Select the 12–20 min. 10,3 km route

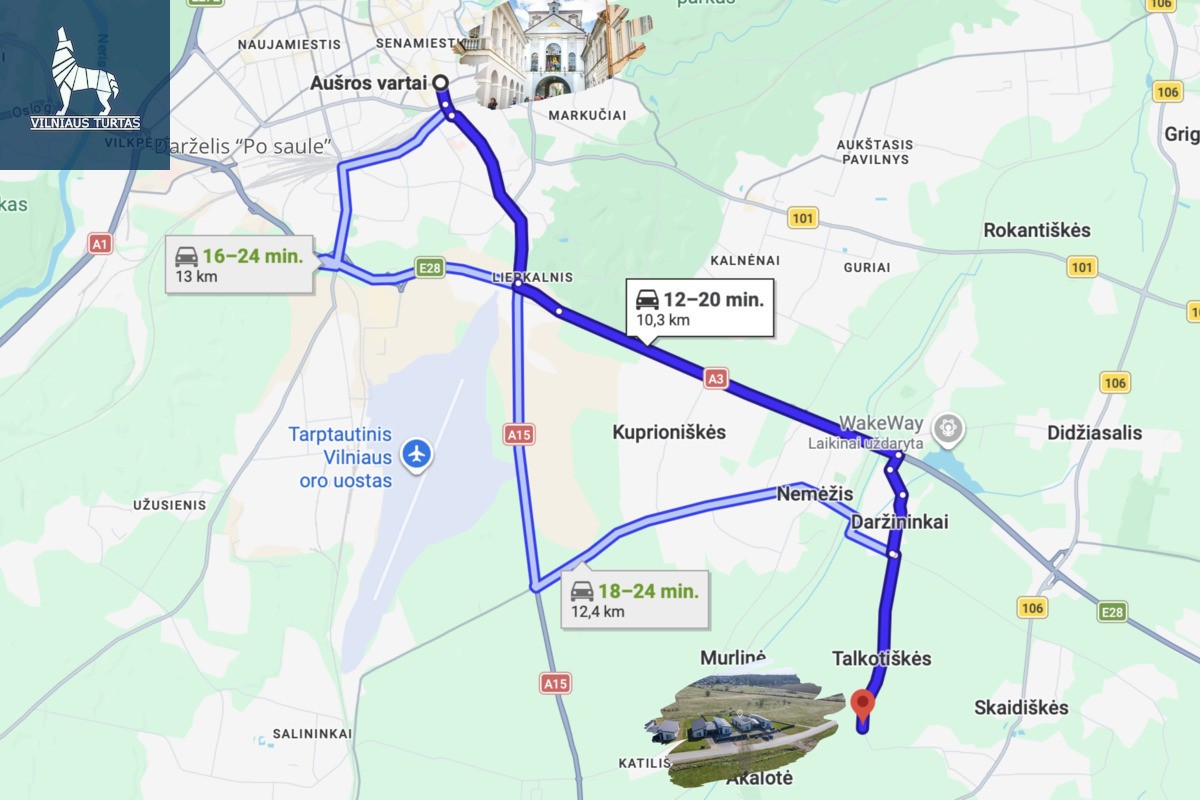(700, 309)
